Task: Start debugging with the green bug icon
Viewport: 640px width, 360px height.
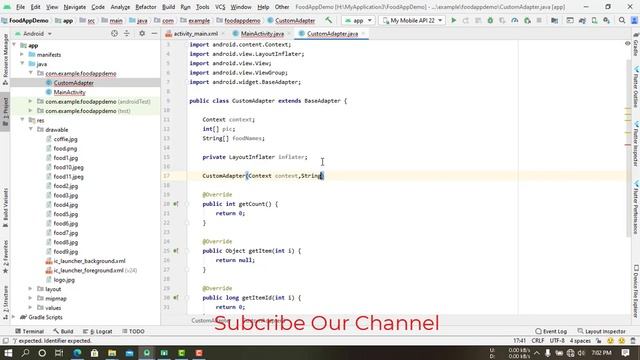Action: 490,20
